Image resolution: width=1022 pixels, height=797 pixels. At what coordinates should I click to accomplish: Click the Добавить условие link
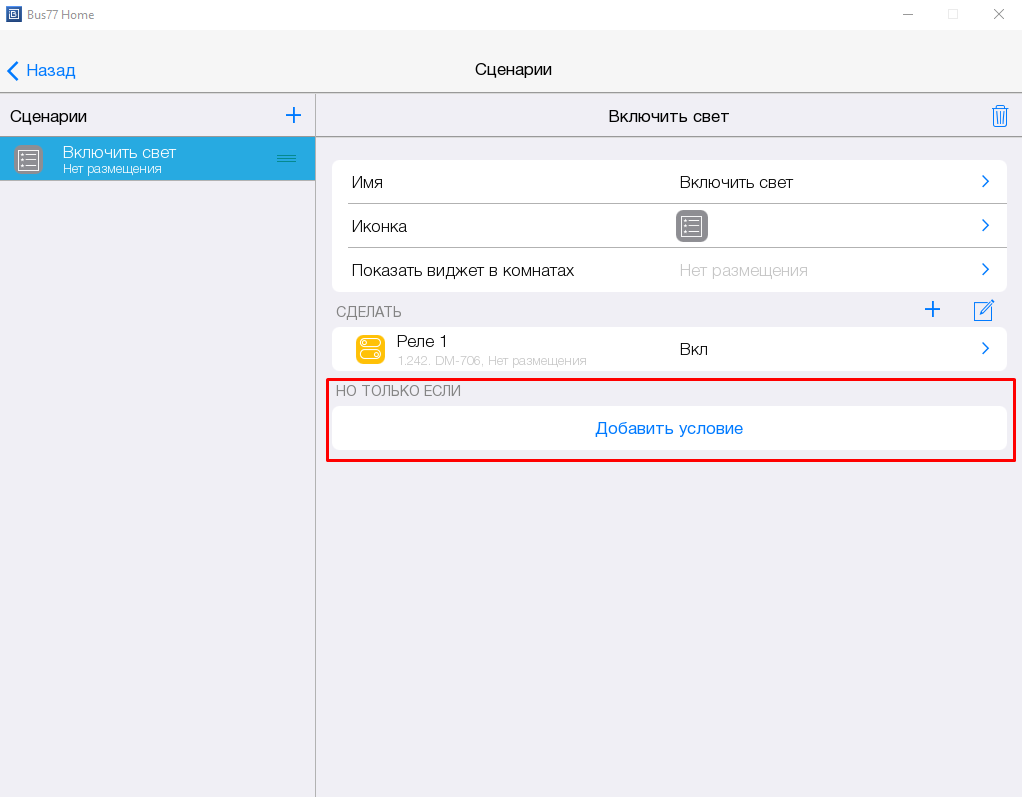coord(668,428)
